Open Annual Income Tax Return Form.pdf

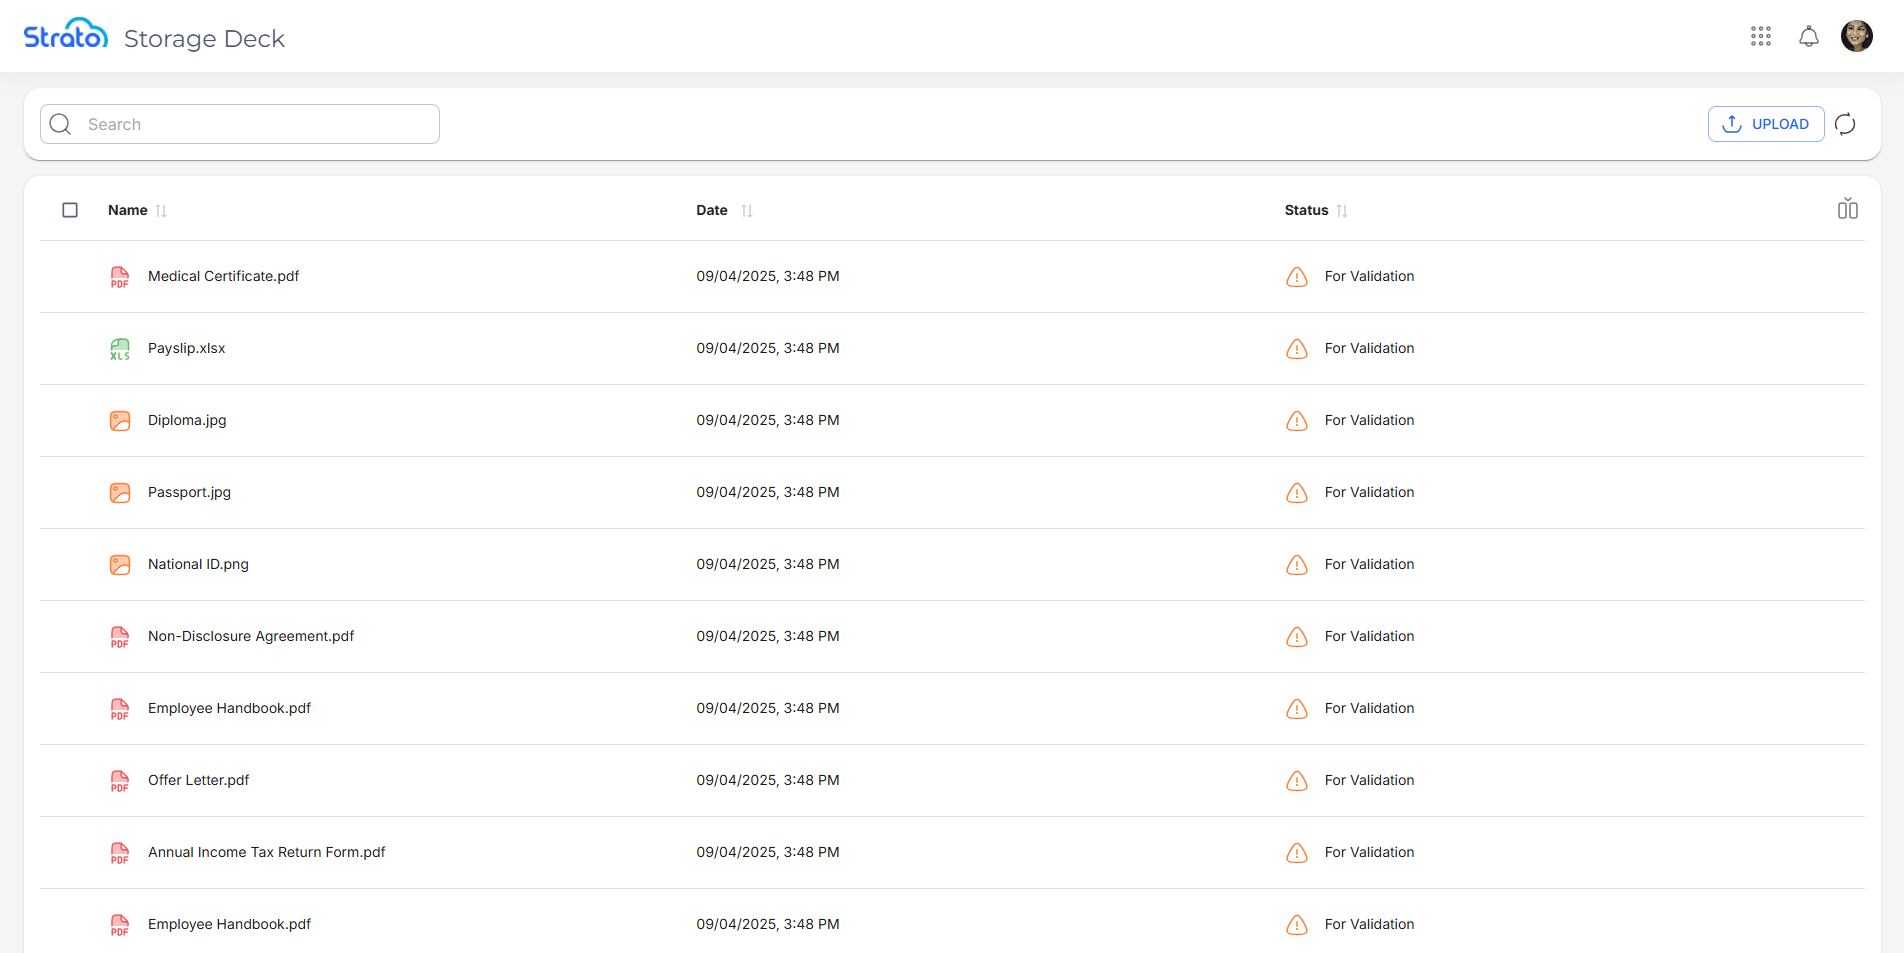click(x=266, y=852)
